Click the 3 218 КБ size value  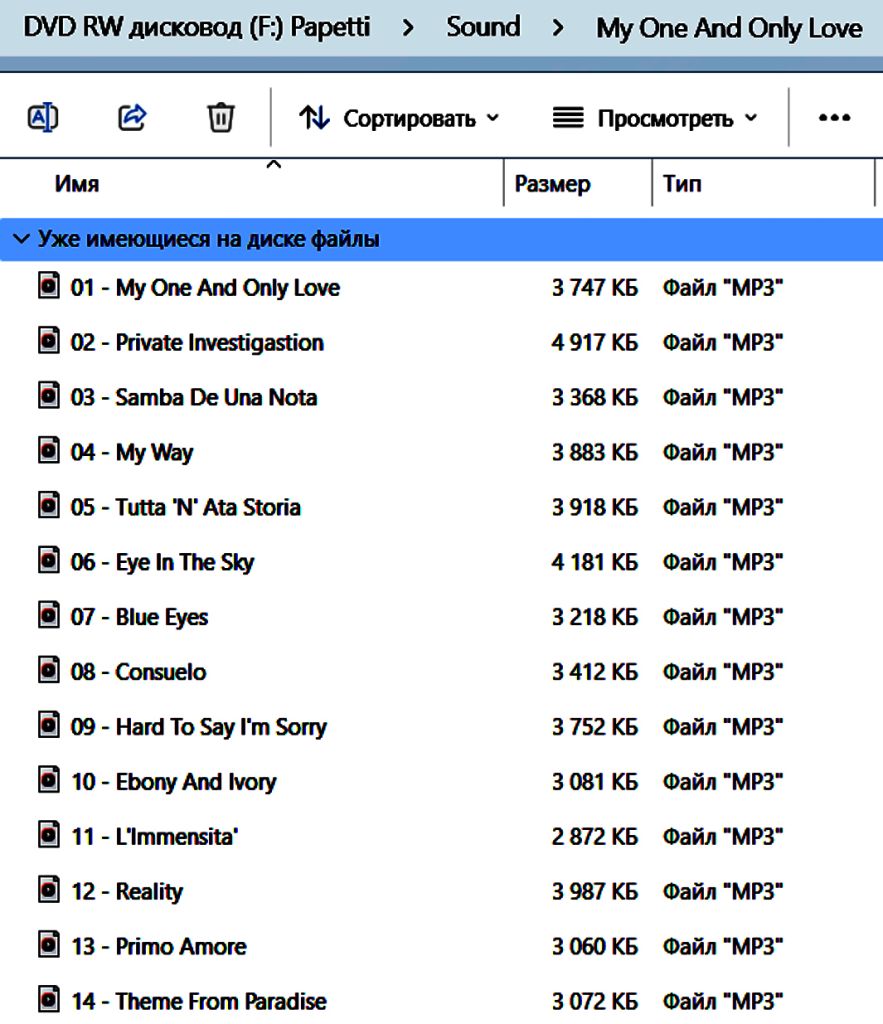coord(594,617)
